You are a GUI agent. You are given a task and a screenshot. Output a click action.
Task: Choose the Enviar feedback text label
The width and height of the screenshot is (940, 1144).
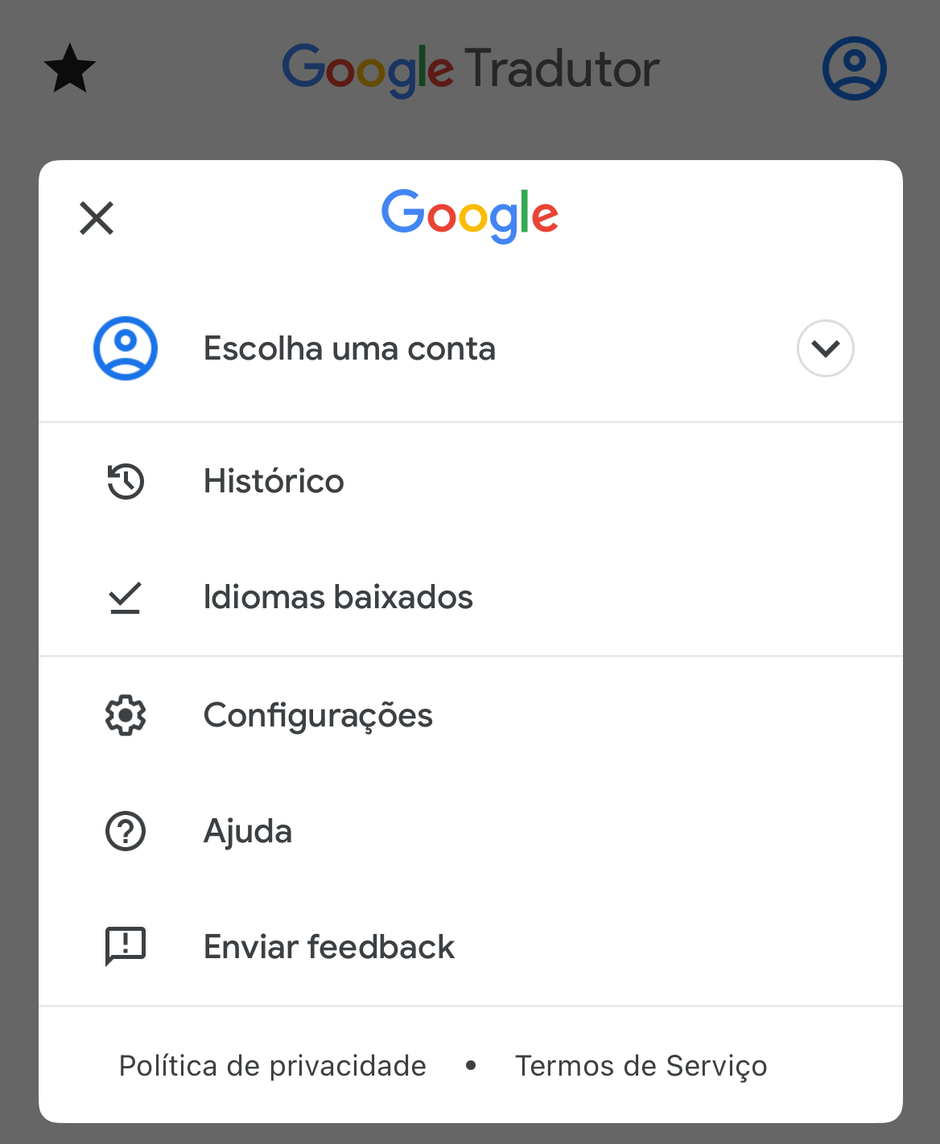click(328, 947)
